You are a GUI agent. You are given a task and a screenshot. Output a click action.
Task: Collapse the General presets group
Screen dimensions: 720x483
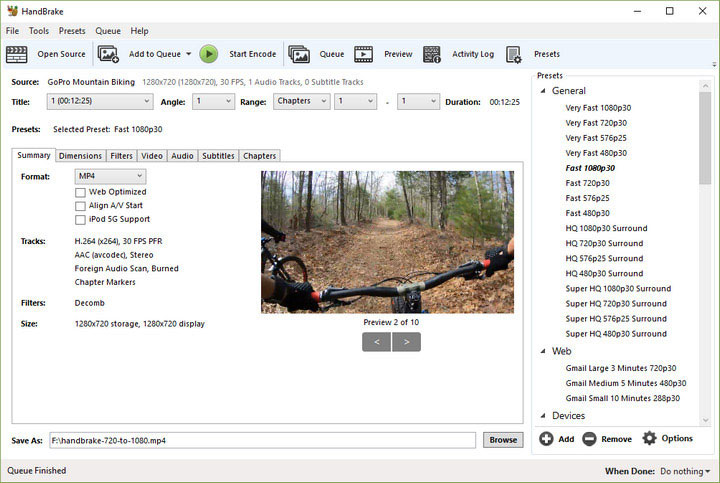pos(543,91)
